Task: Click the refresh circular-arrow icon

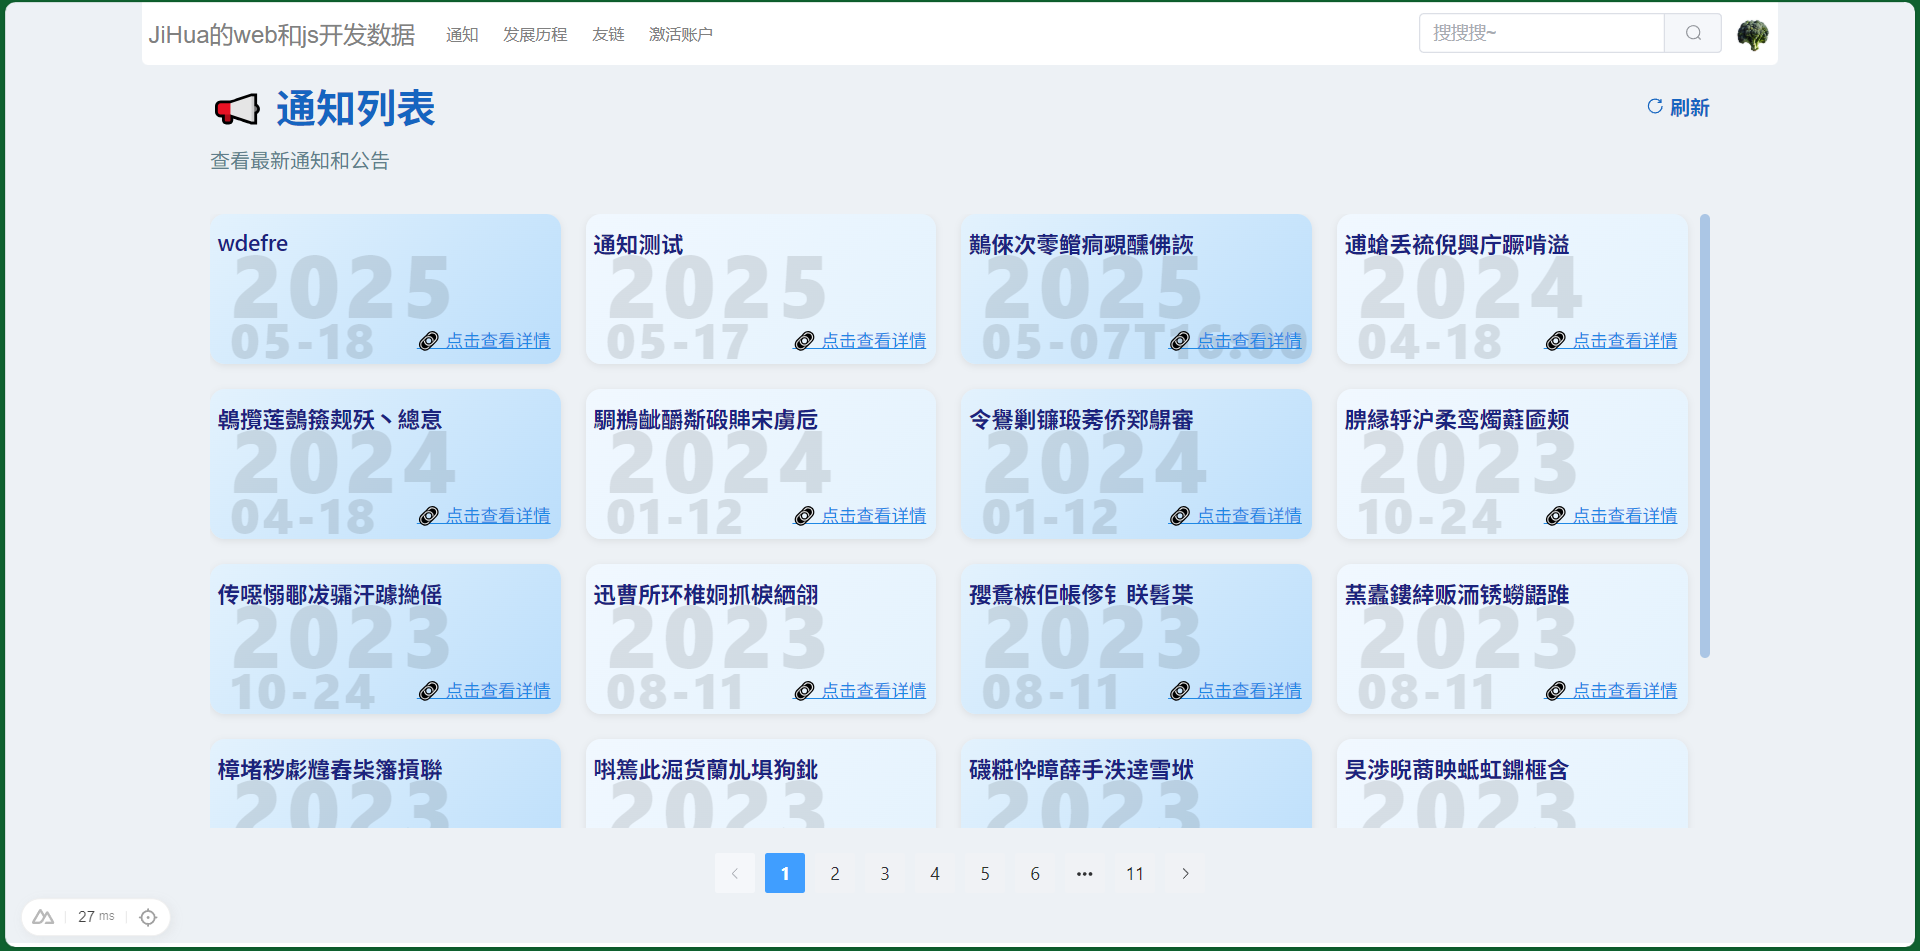Action: coord(1654,106)
